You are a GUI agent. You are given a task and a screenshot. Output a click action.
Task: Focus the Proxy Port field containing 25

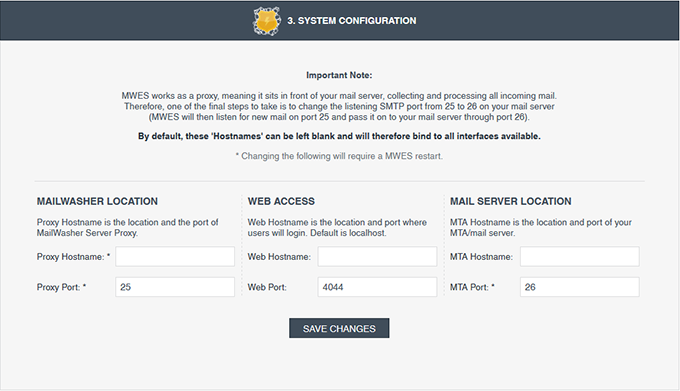click(175, 287)
